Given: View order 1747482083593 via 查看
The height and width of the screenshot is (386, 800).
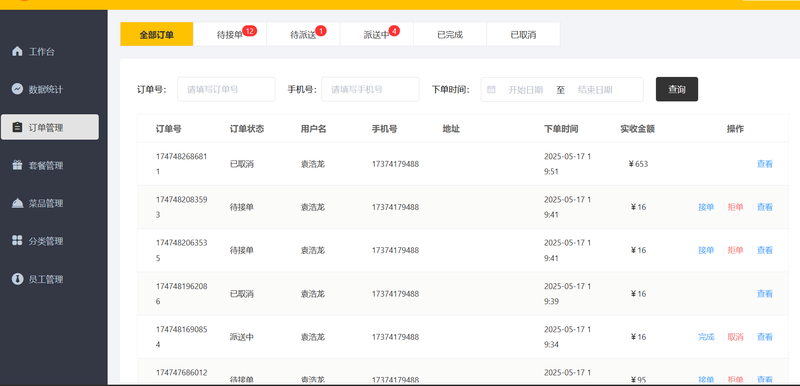Looking at the screenshot, I should (765, 207).
